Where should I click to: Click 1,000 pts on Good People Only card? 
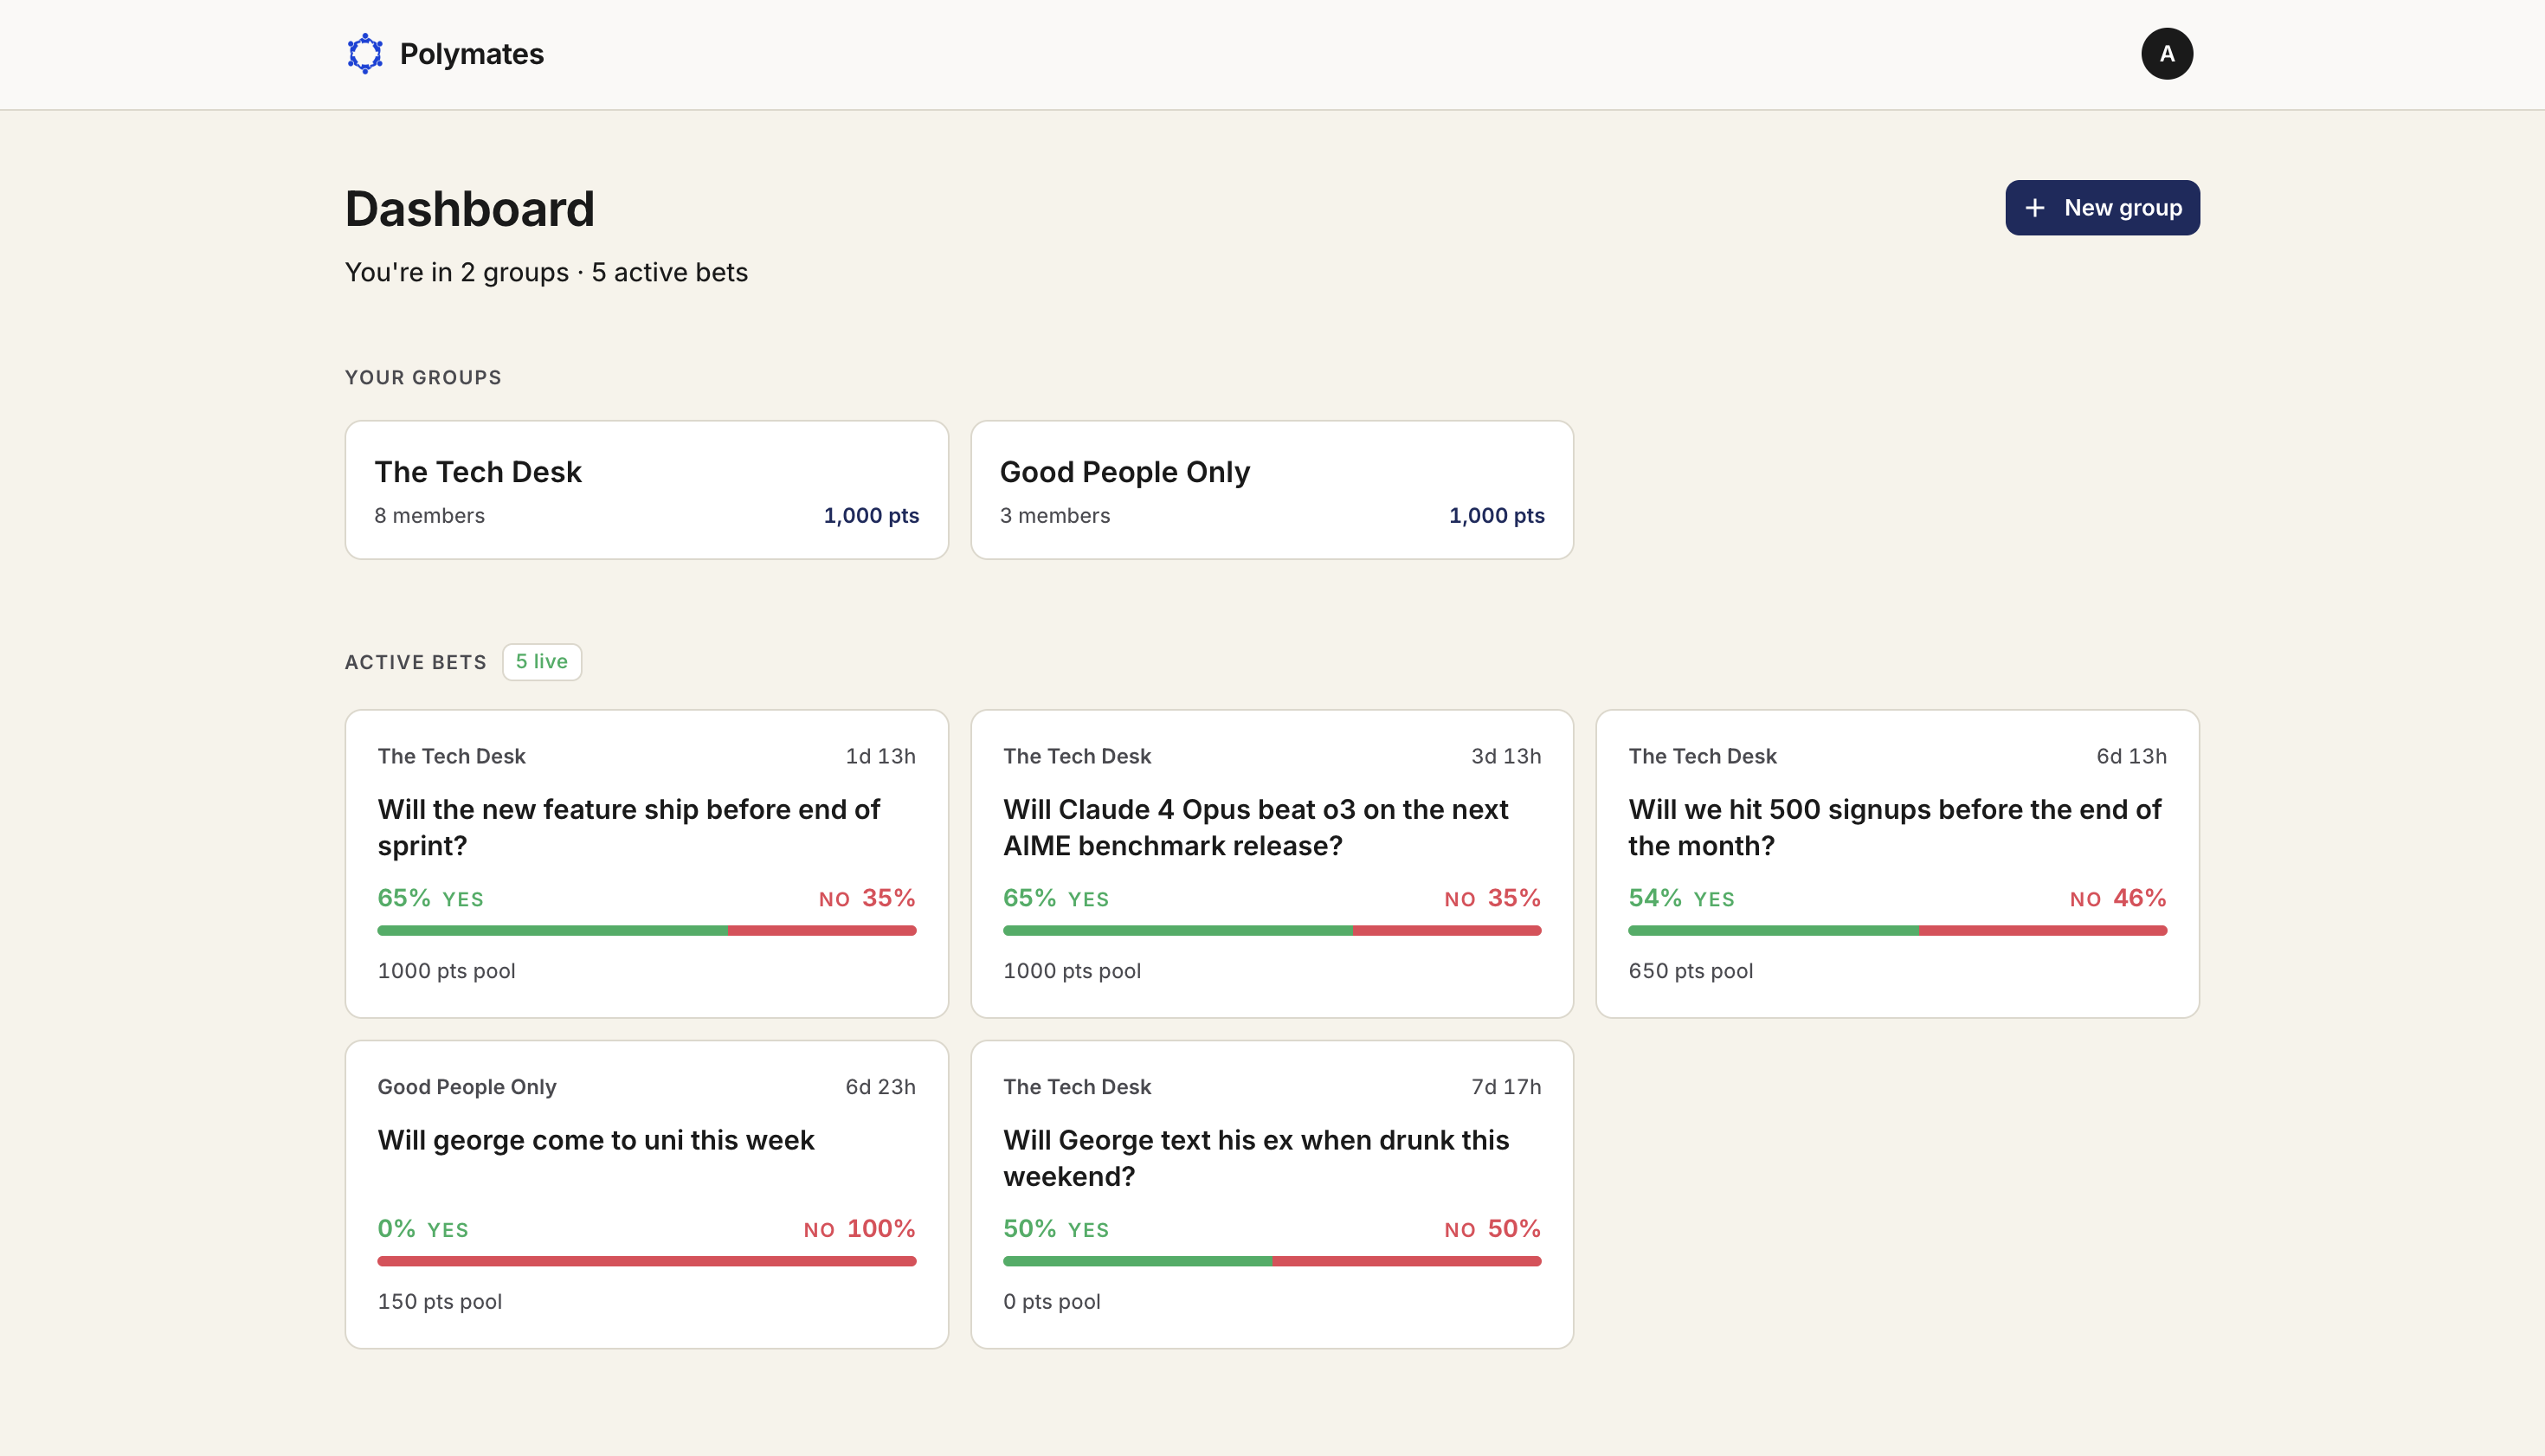tap(1496, 516)
